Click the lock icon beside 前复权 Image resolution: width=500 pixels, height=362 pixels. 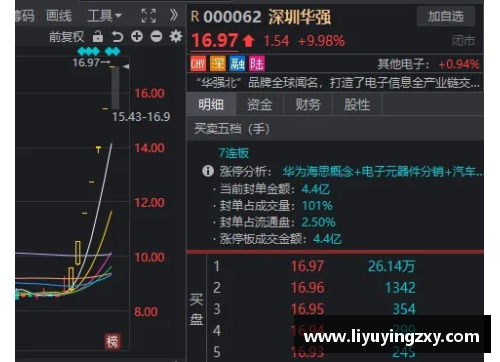tap(98, 36)
